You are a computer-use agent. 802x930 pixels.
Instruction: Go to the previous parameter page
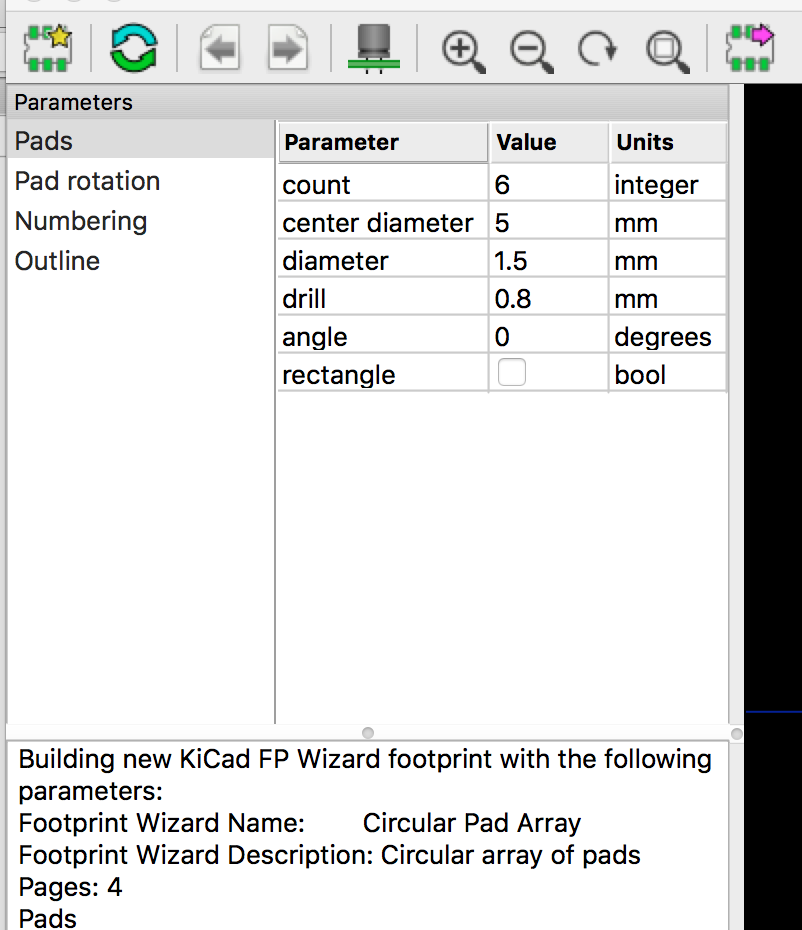click(x=220, y=48)
